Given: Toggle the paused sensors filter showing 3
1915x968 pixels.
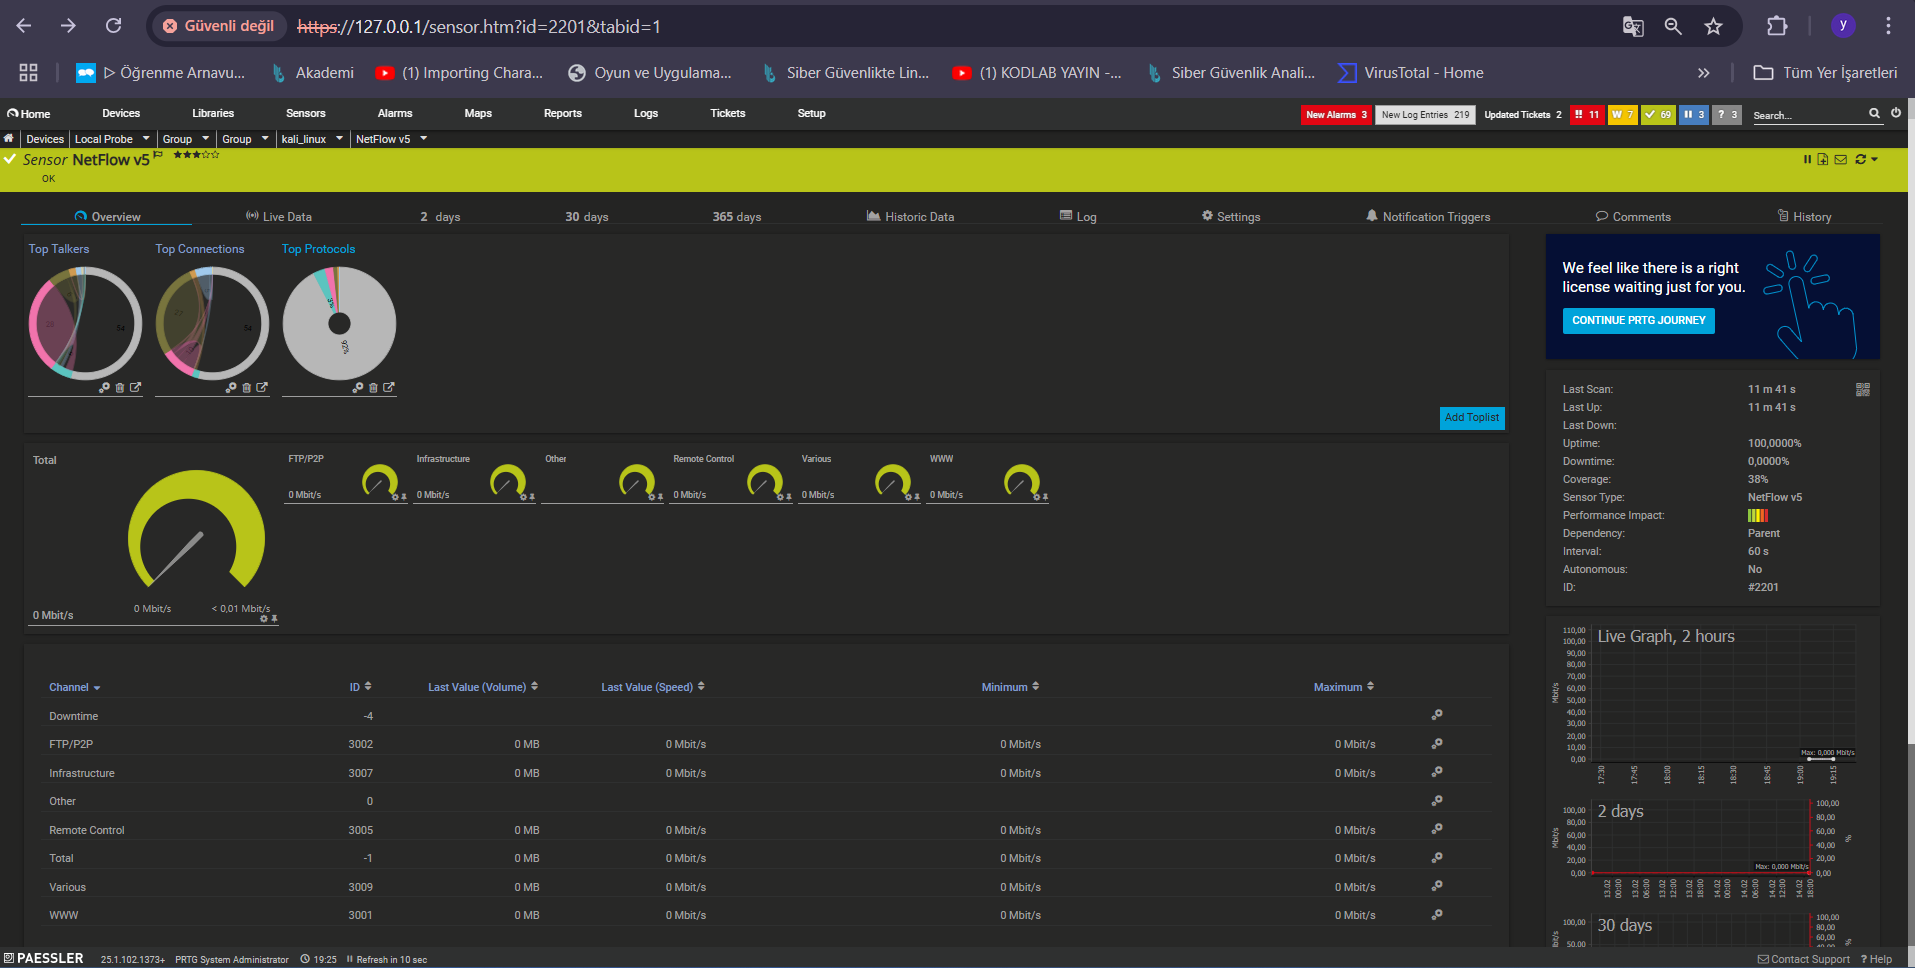Looking at the screenshot, I should [1694, 115].
